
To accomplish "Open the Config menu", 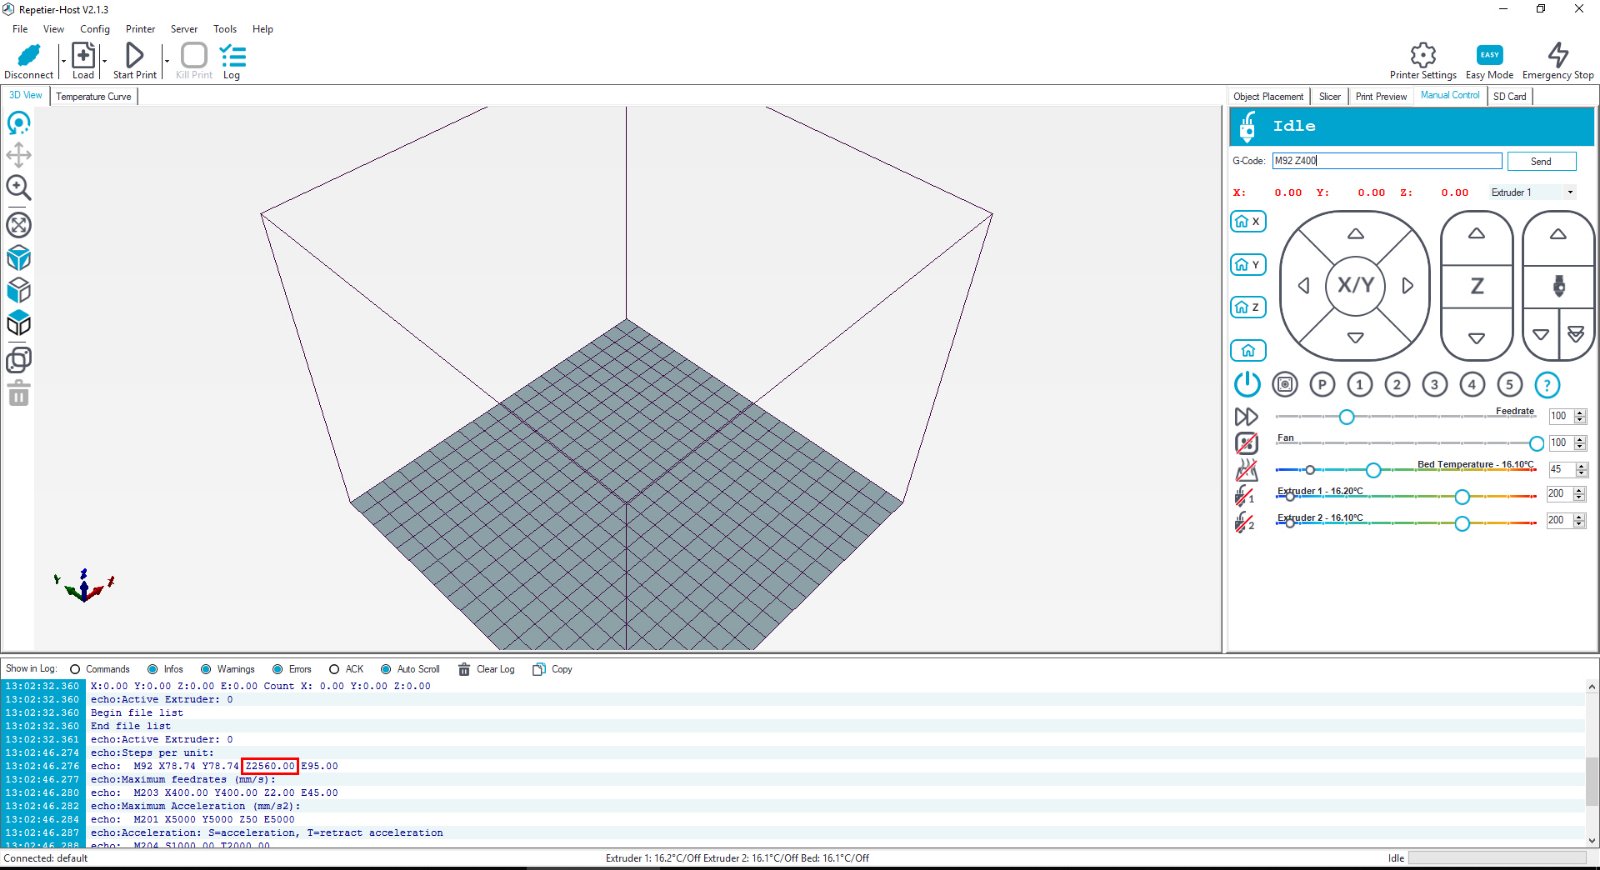I will (x=95, y=29).
